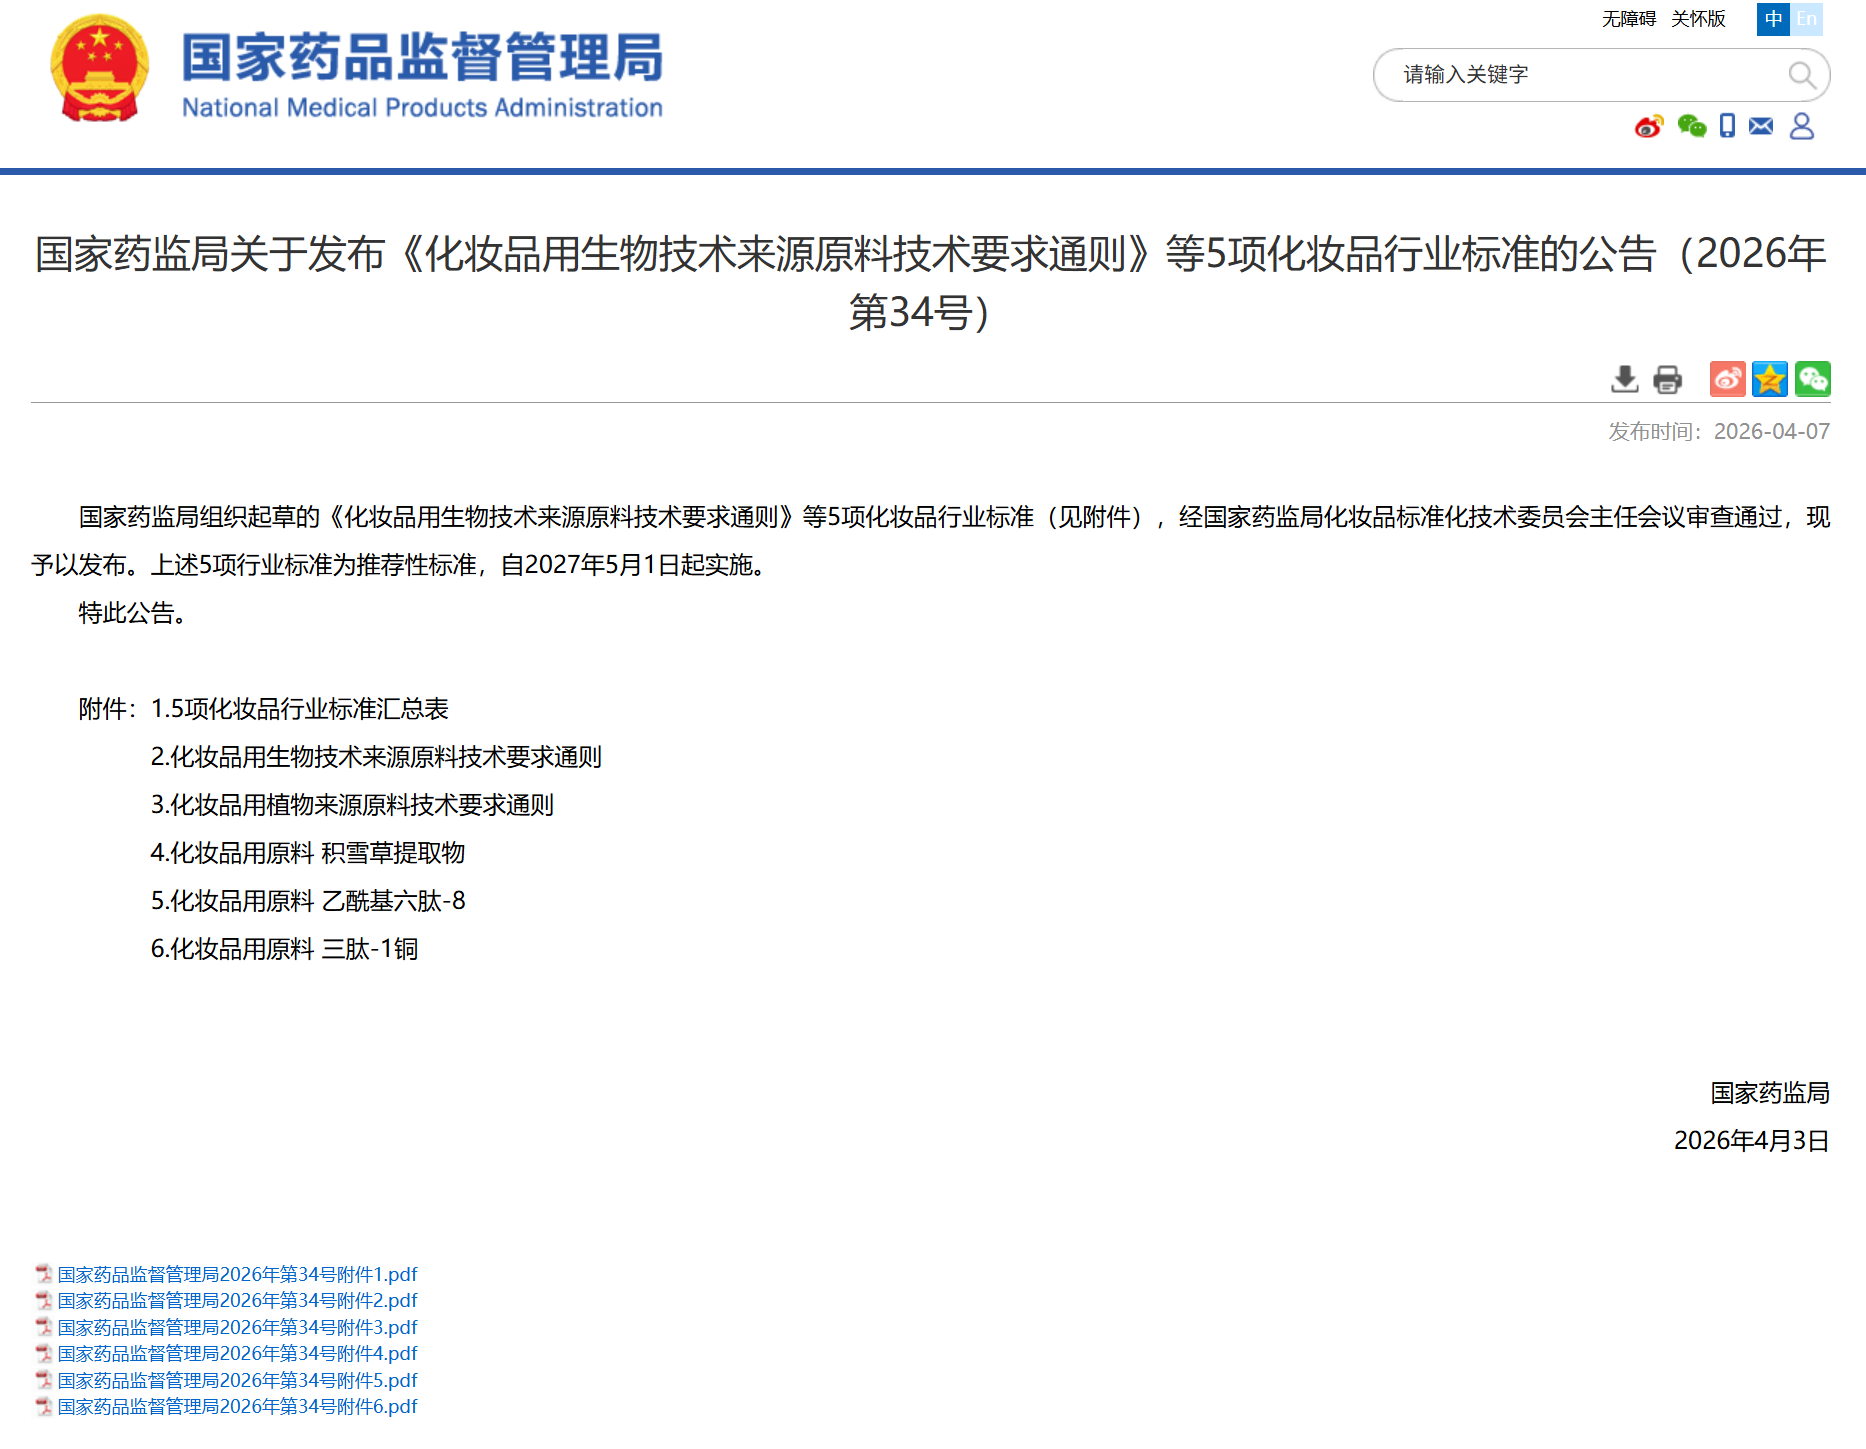
Task: Click the search magnifier icon
Action: 1801,75
